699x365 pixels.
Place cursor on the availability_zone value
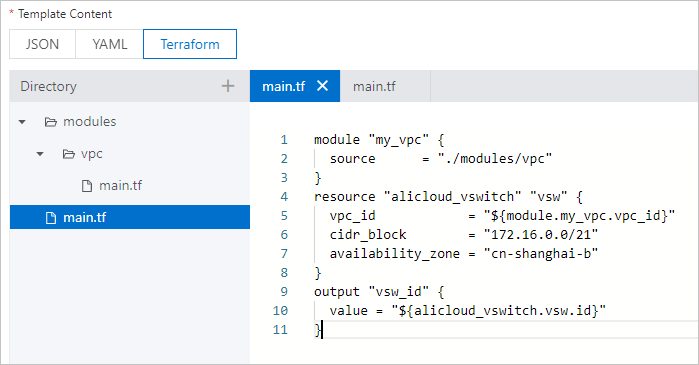pos(541,254)
